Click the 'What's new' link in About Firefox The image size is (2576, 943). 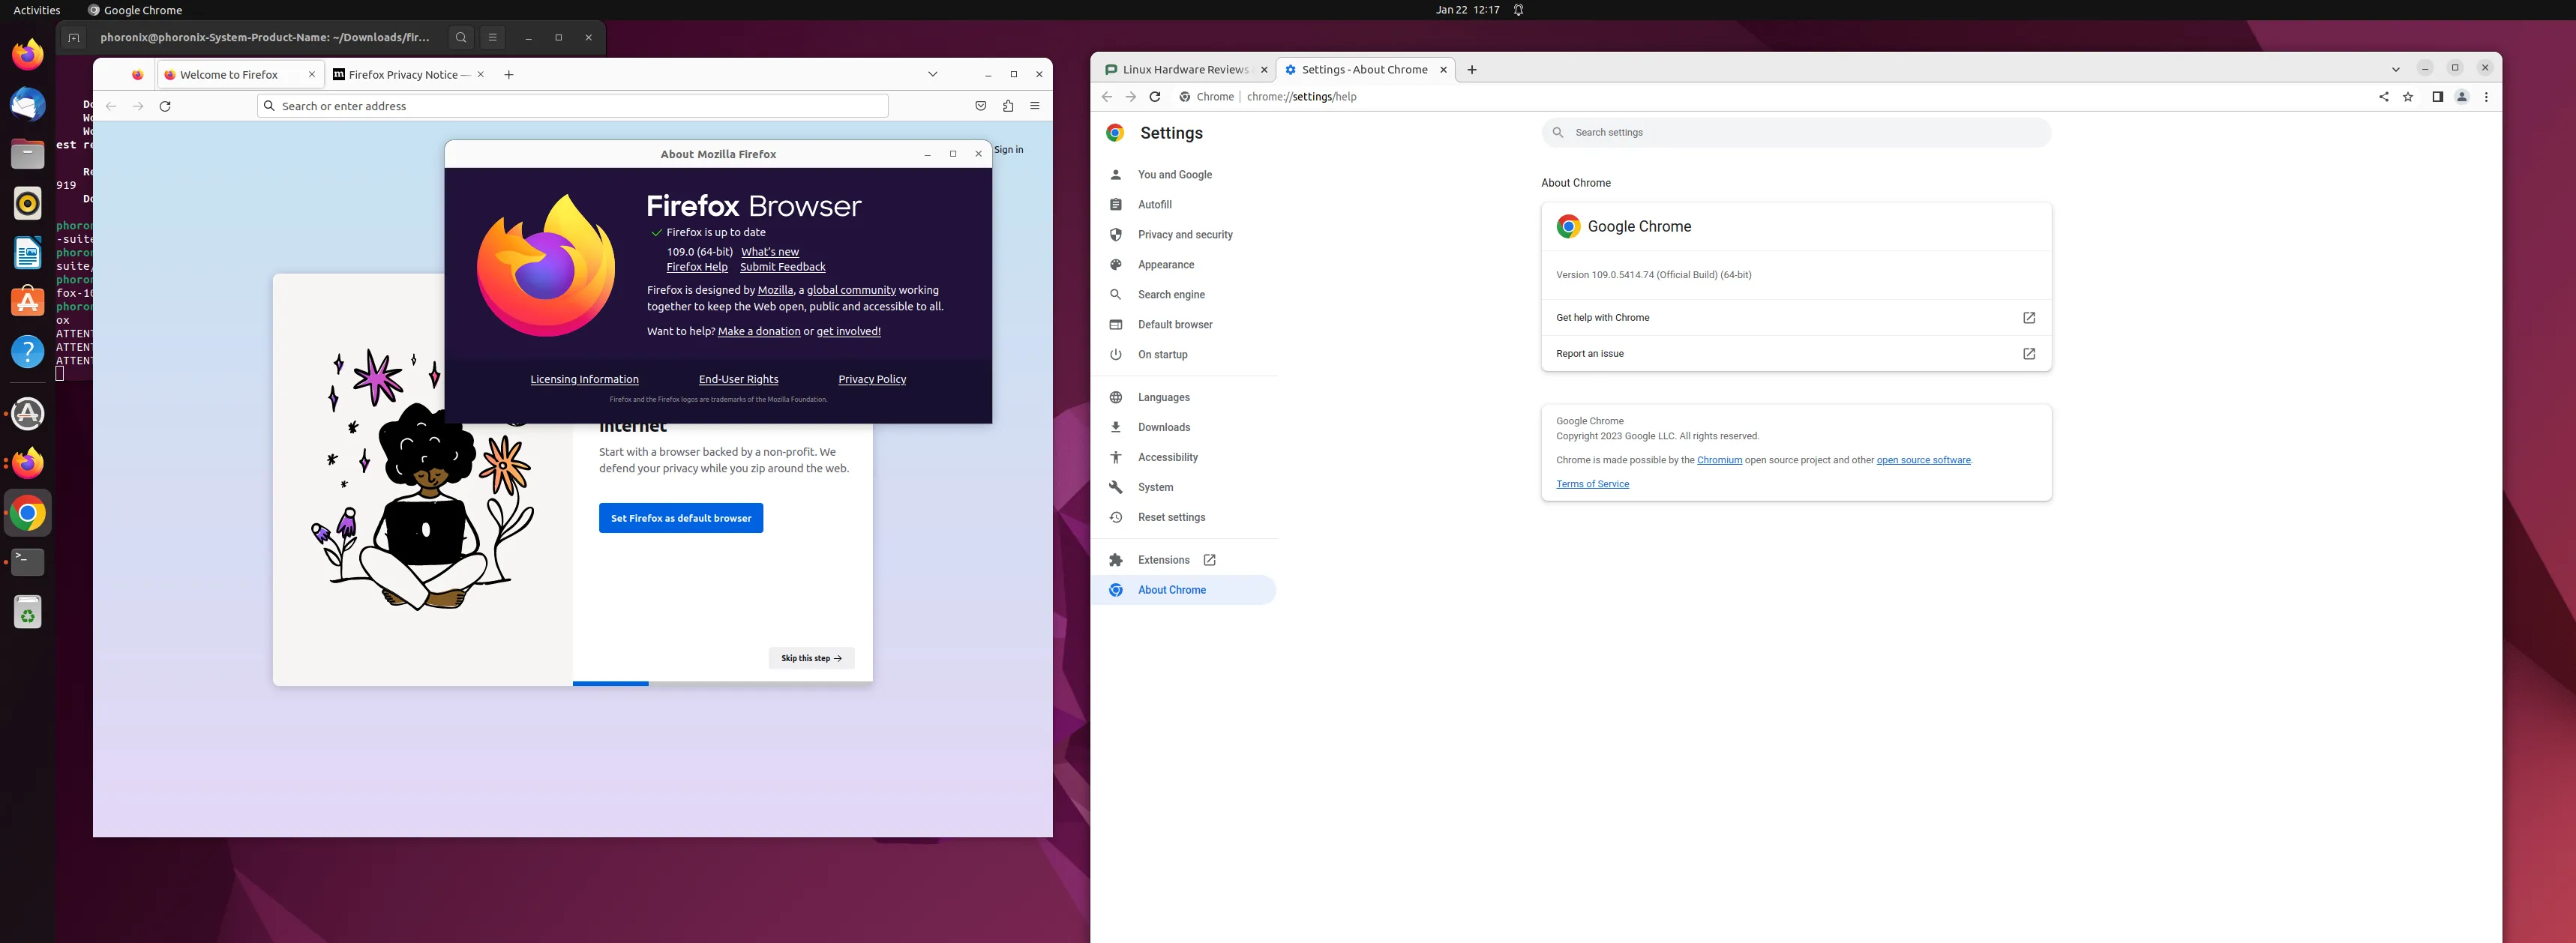point(770,251)
